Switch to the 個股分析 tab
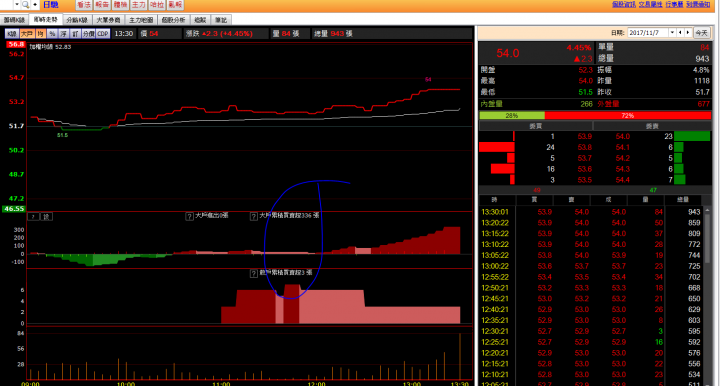 click(173, 20)
